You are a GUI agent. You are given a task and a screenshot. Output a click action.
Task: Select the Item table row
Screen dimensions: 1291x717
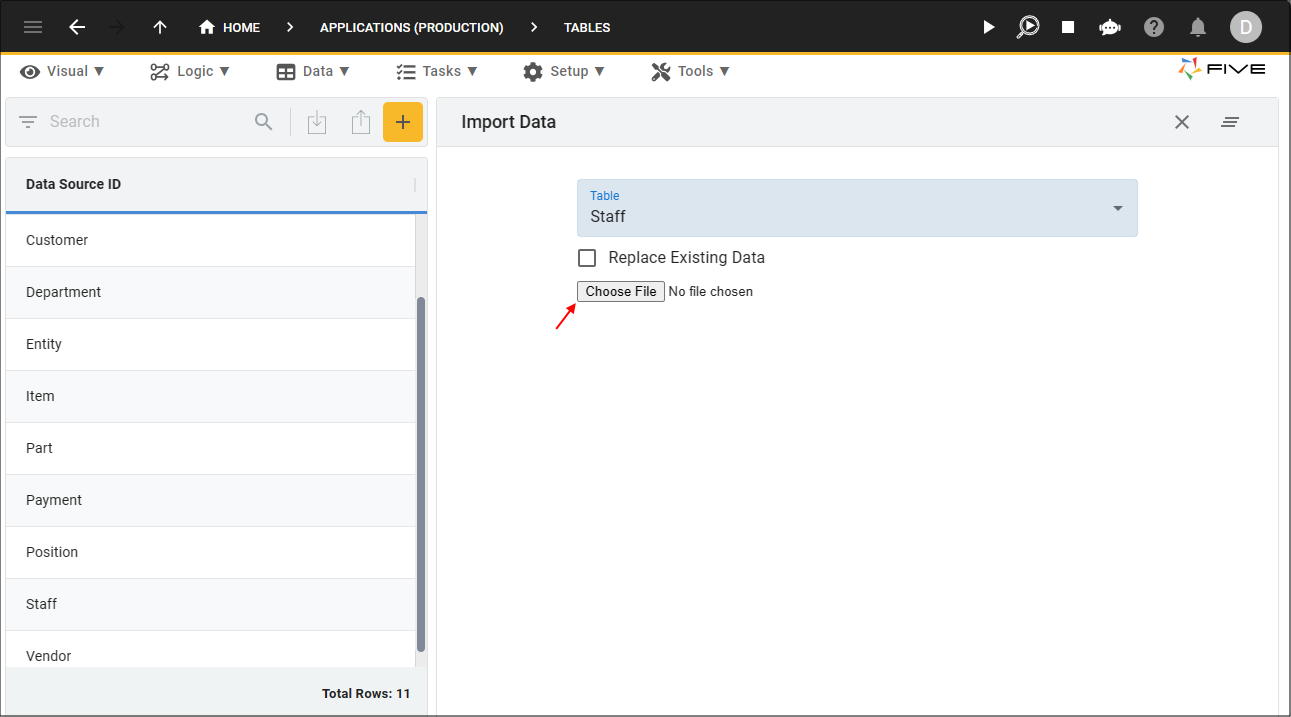[x=210, y=396]
